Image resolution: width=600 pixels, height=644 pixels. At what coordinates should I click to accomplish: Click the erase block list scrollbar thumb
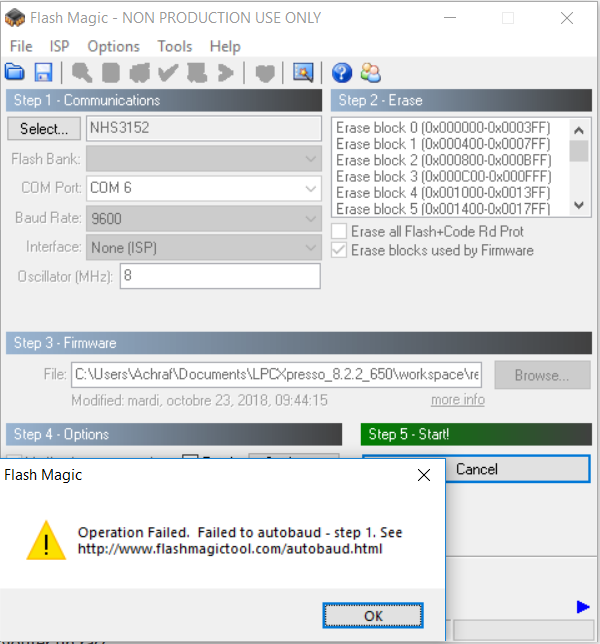[x=579, y=151]
